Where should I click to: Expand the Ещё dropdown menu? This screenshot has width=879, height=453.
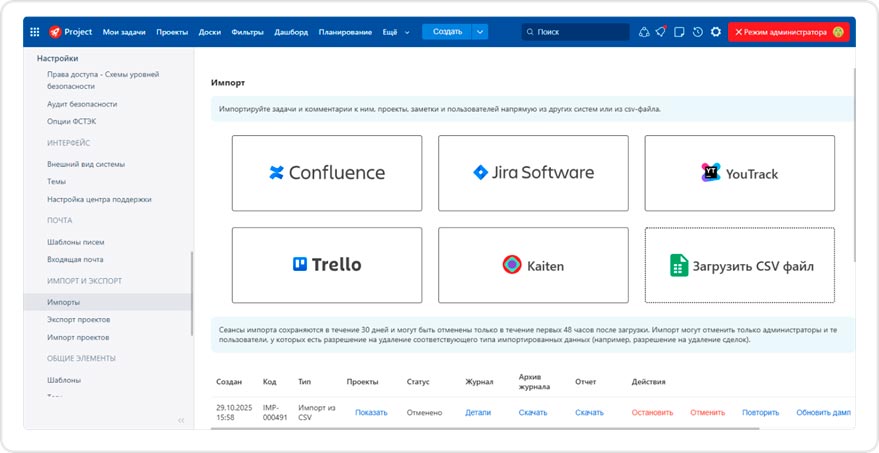tap(396, 32)
